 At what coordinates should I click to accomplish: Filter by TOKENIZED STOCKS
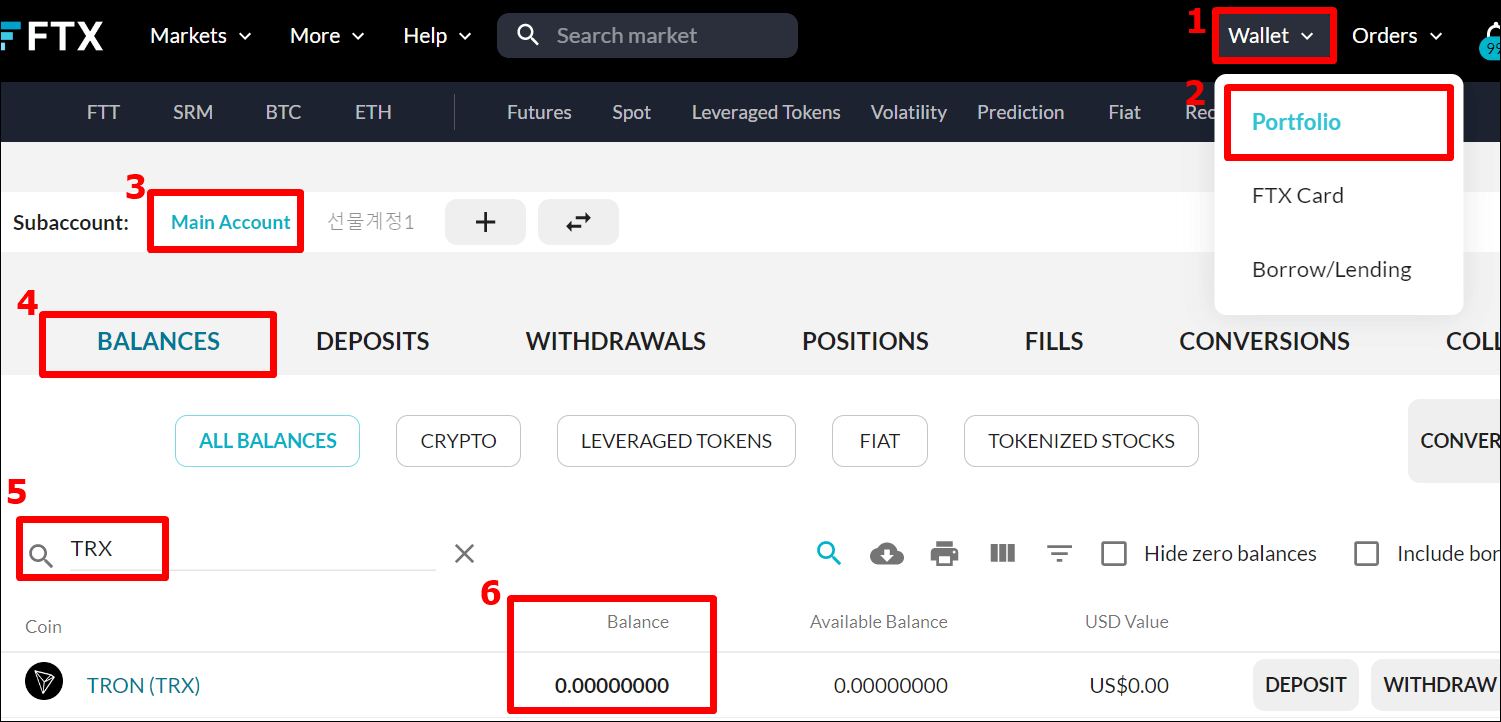(x=1081, y=441)
